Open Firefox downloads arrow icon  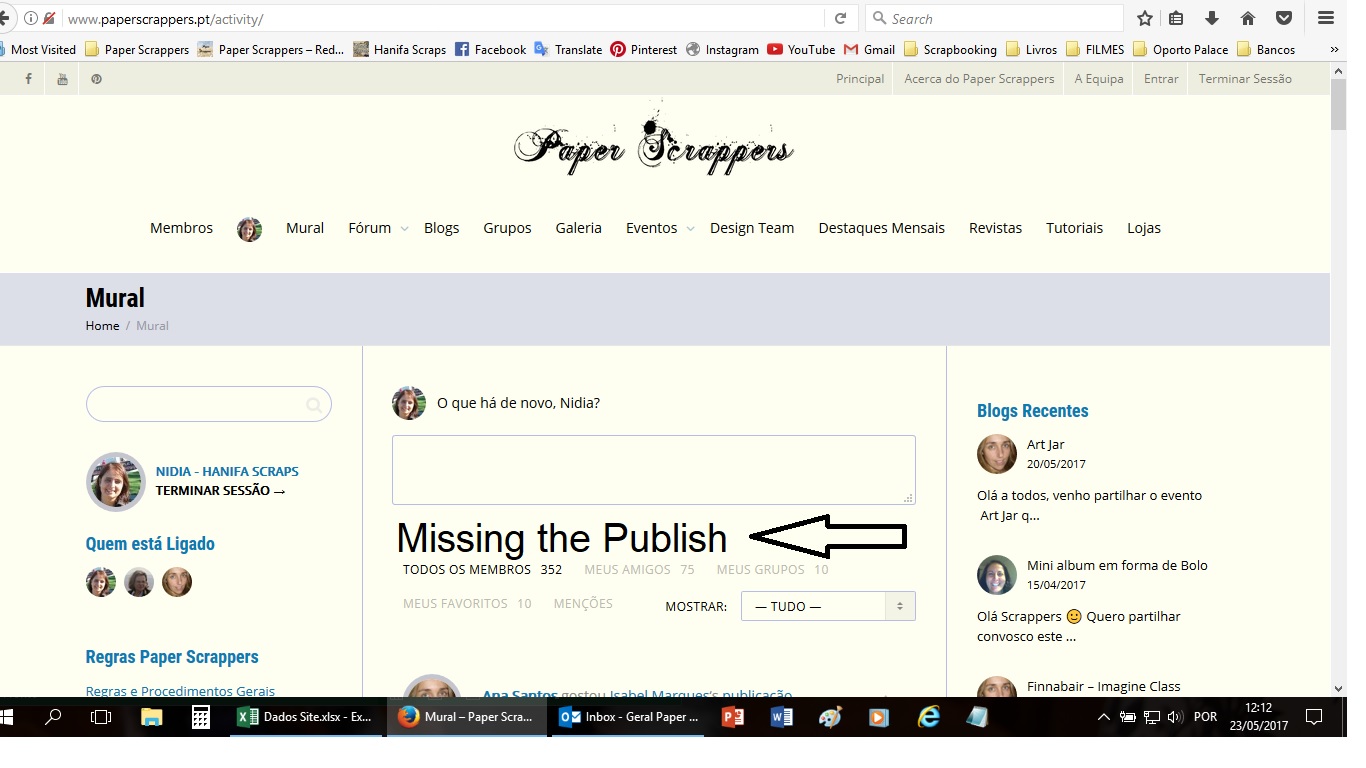tap(1212, 19)
